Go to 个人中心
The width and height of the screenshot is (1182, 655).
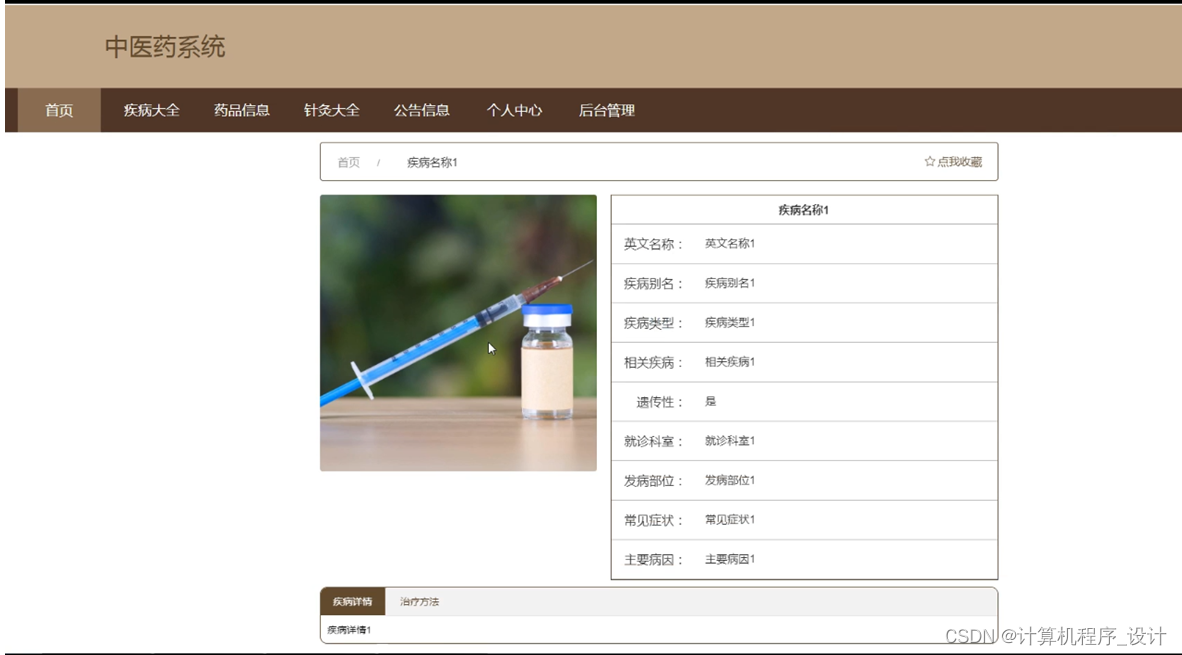tap(514, 110)
